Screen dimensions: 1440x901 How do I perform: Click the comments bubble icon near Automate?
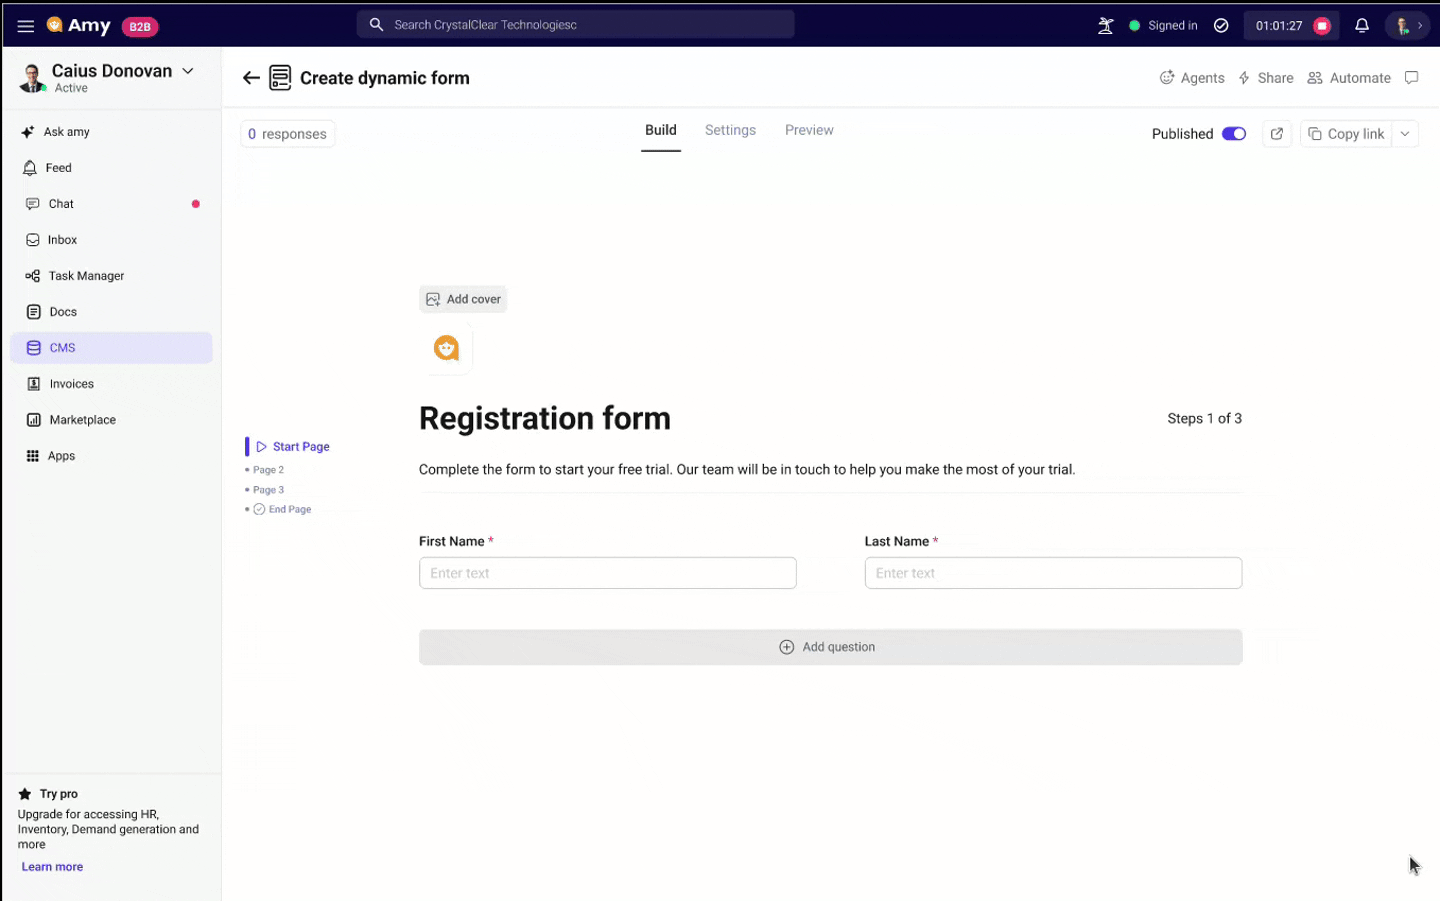click(1412, 78)
